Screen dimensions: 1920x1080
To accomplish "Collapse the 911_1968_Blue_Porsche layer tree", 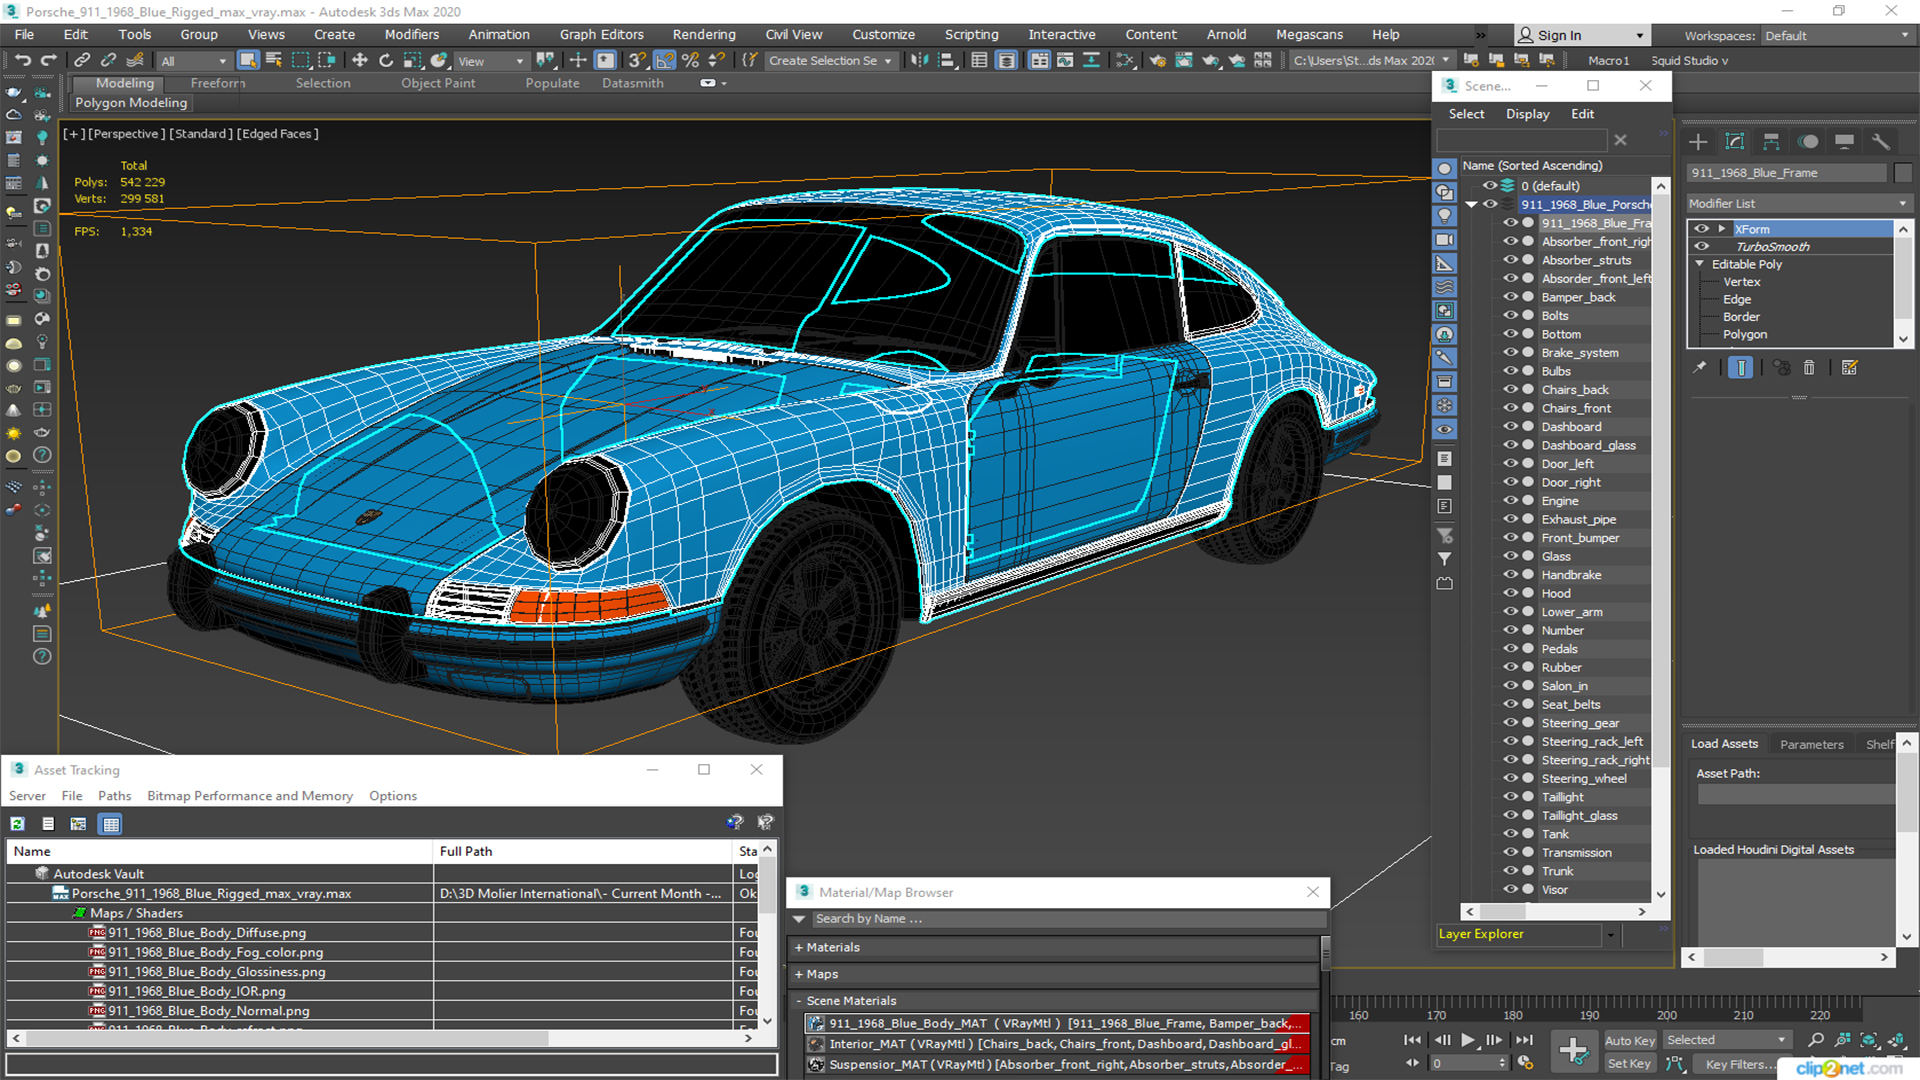I will tap(1471, 204).
